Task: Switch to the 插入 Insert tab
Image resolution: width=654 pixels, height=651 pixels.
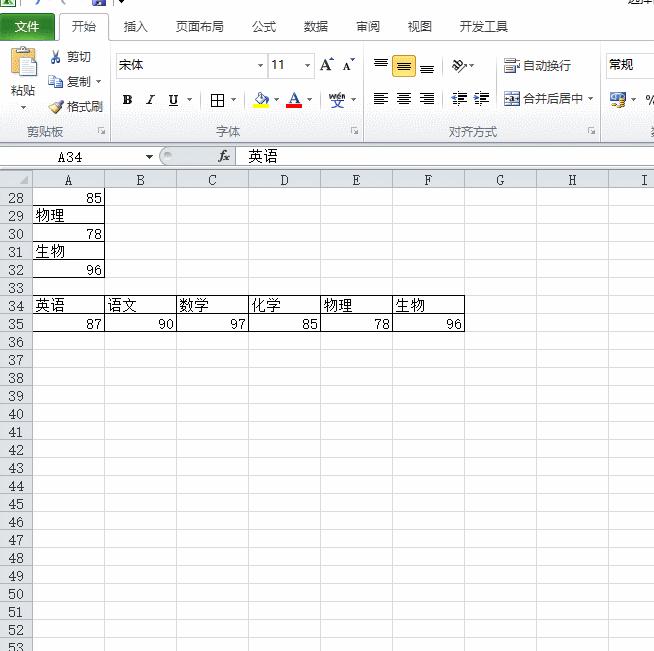Action: click(135, 27)
